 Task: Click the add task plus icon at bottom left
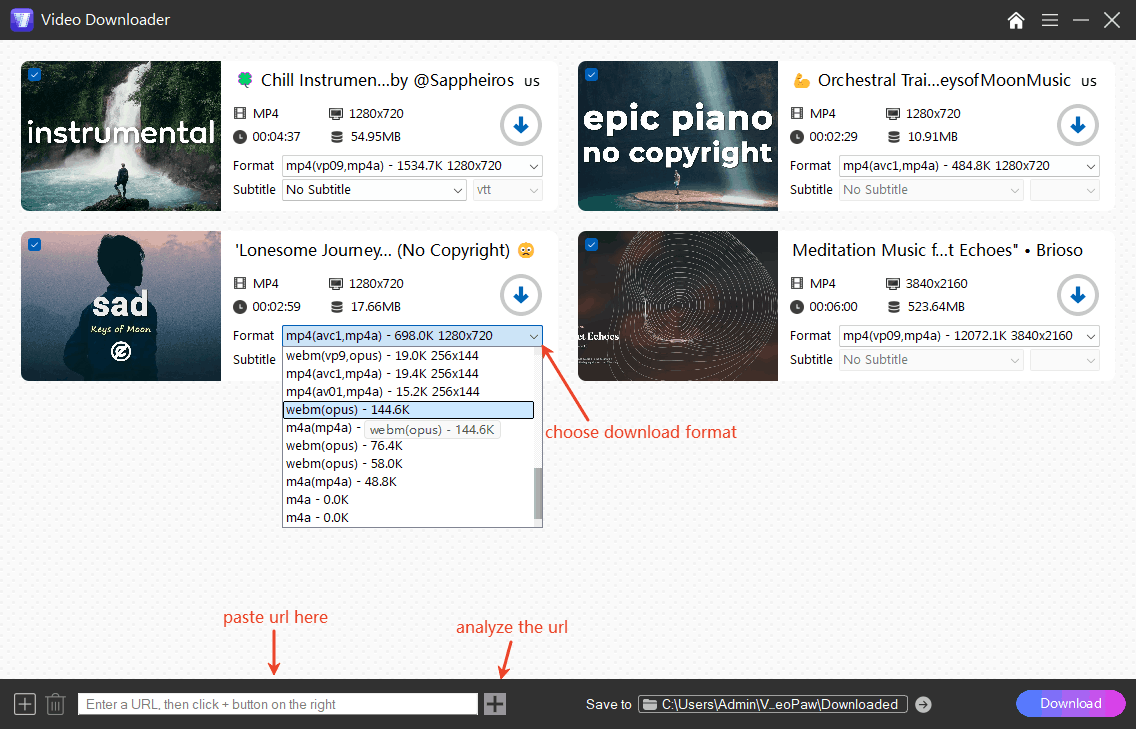point(25,704)
